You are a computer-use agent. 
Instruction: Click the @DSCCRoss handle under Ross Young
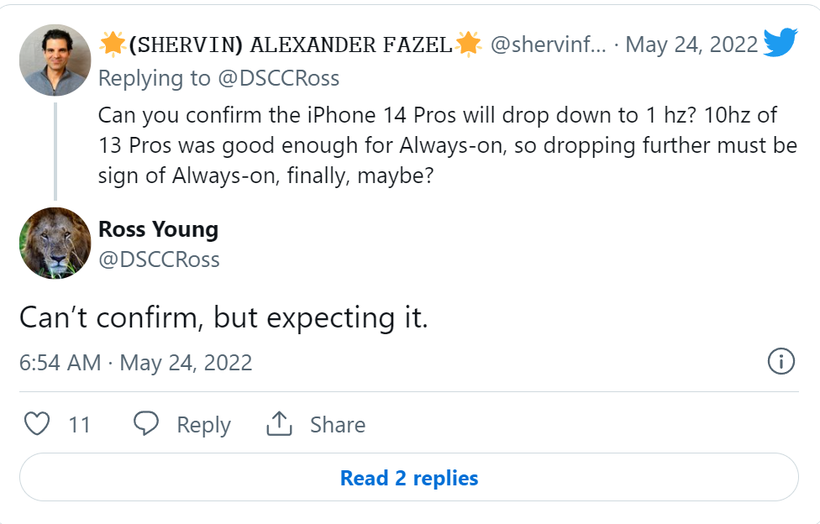point(159,259)
